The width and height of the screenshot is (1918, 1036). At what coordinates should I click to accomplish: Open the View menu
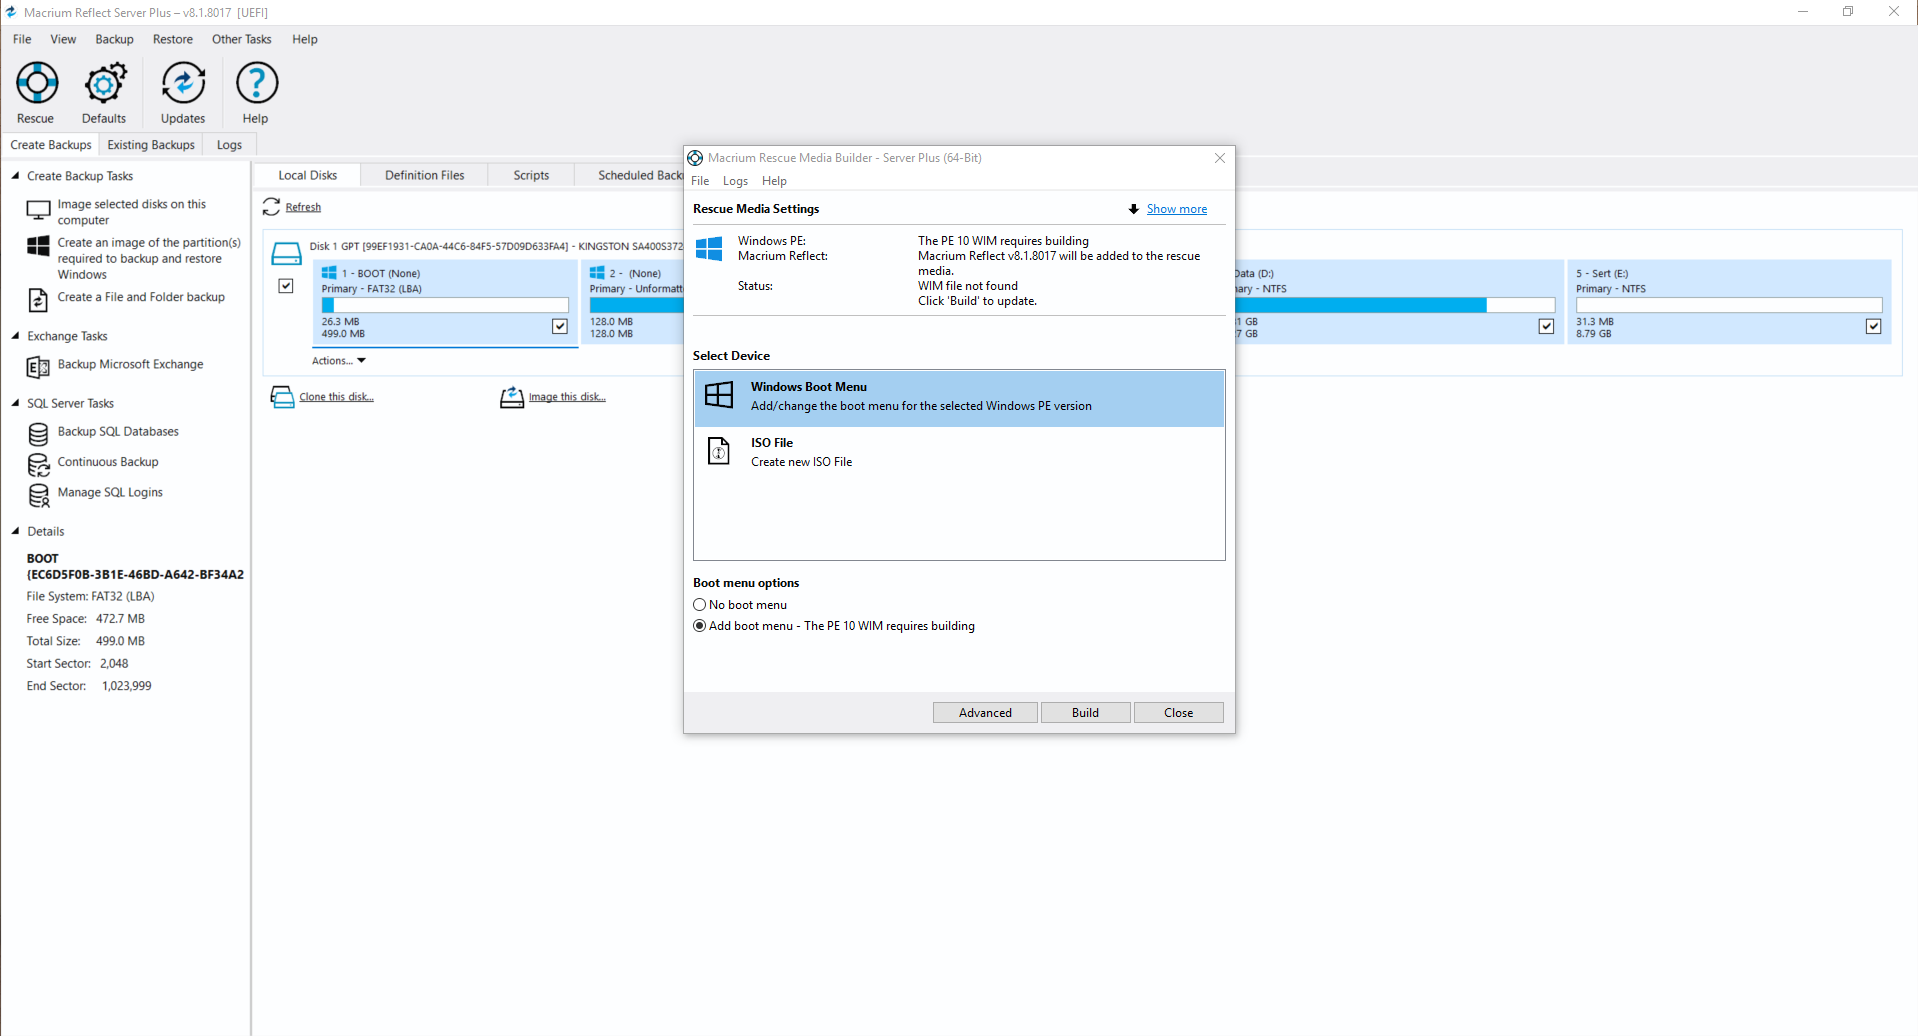click(x=63, y=39)
